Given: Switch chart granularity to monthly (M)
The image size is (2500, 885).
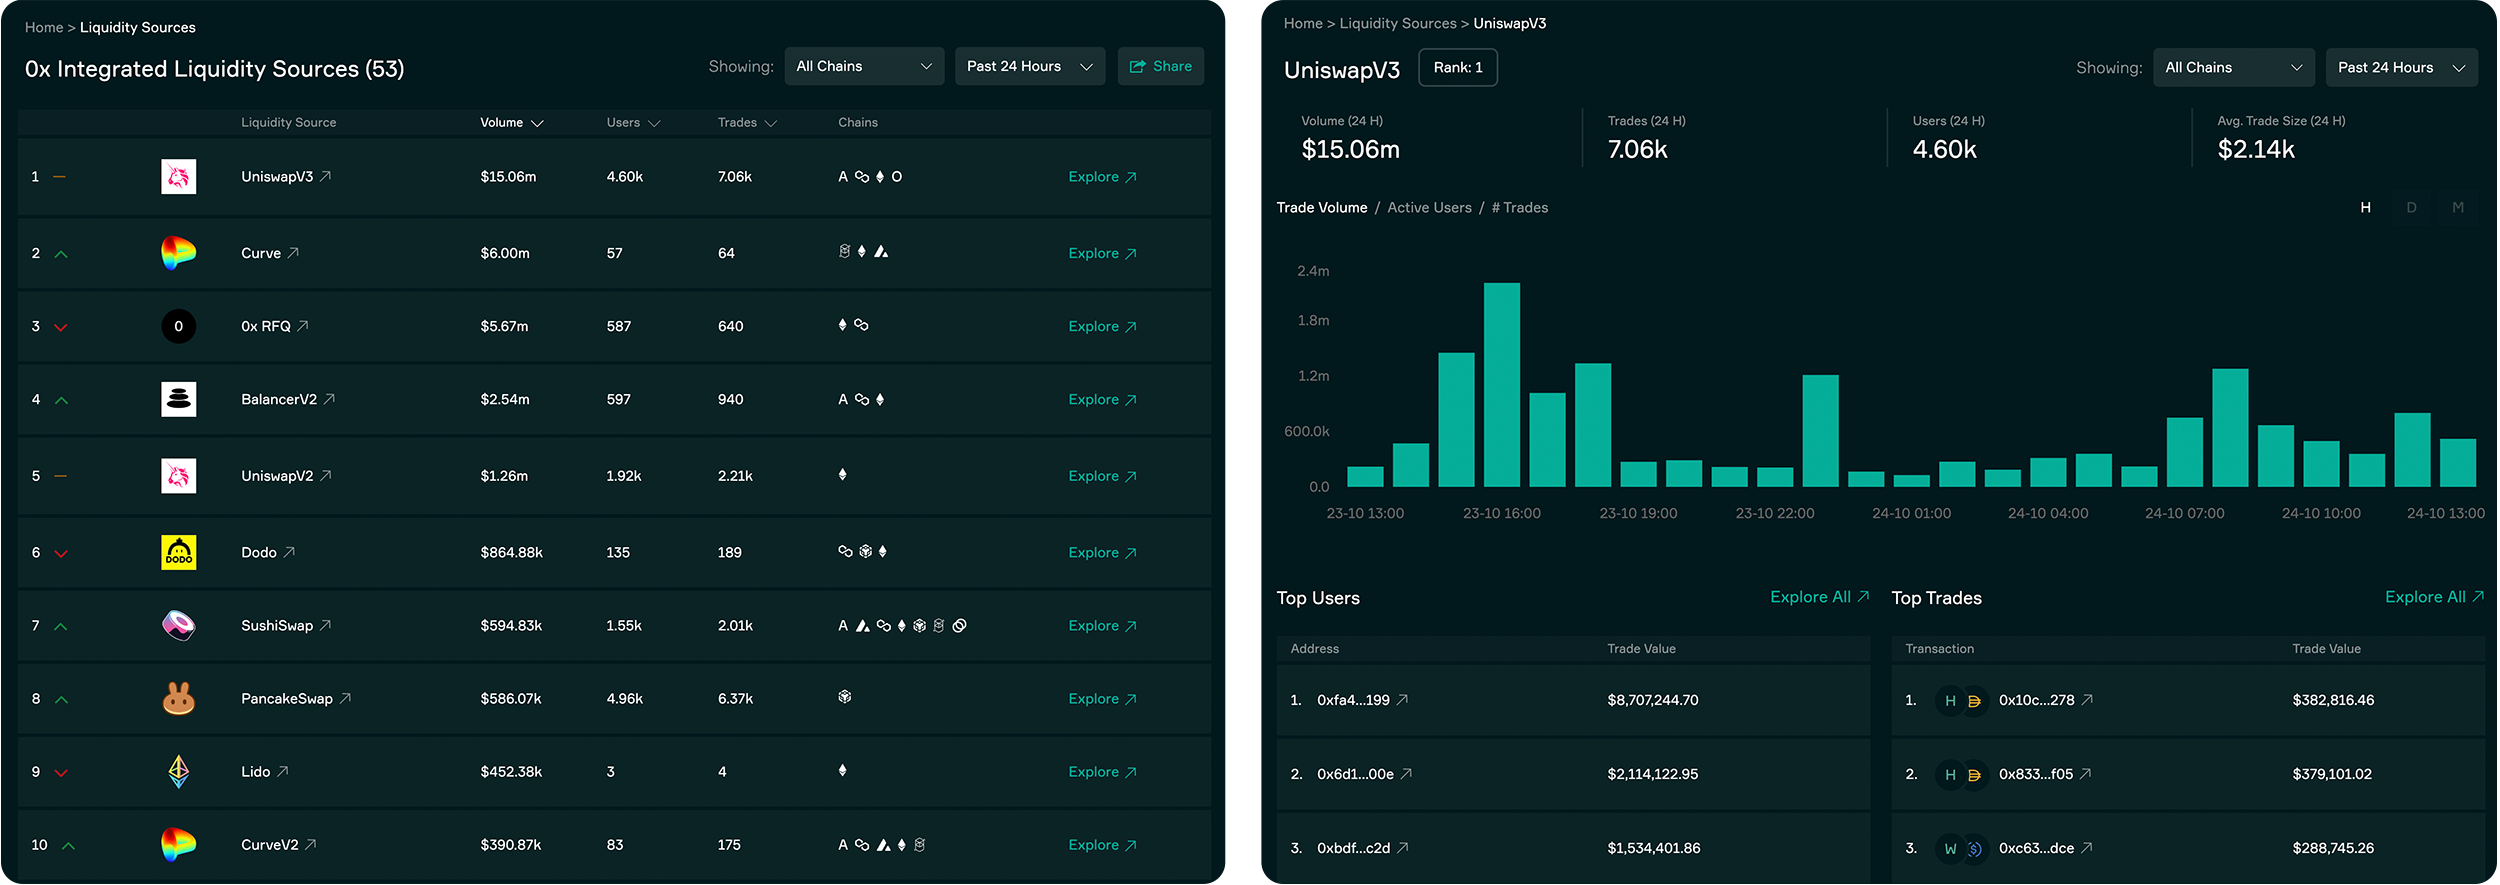Looking at the screenshot, I should 2457,208.
